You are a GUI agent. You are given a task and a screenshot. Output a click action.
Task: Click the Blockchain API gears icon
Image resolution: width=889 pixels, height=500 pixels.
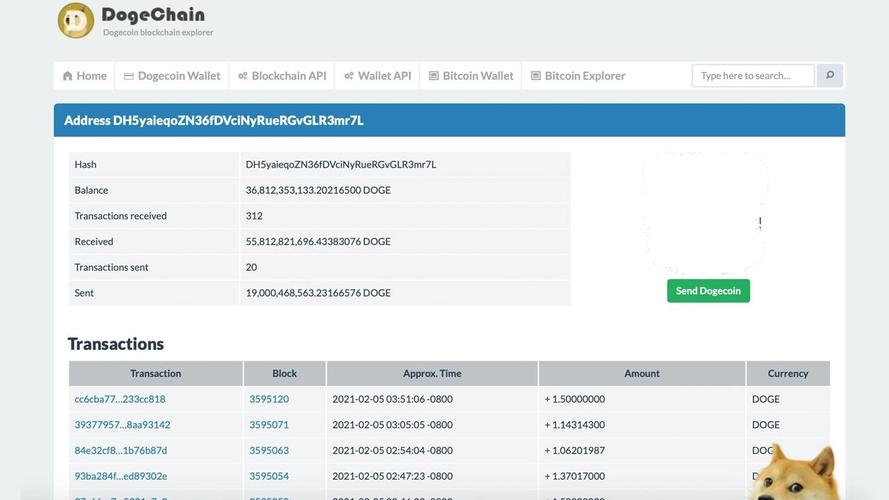click(x=243, y=76)
